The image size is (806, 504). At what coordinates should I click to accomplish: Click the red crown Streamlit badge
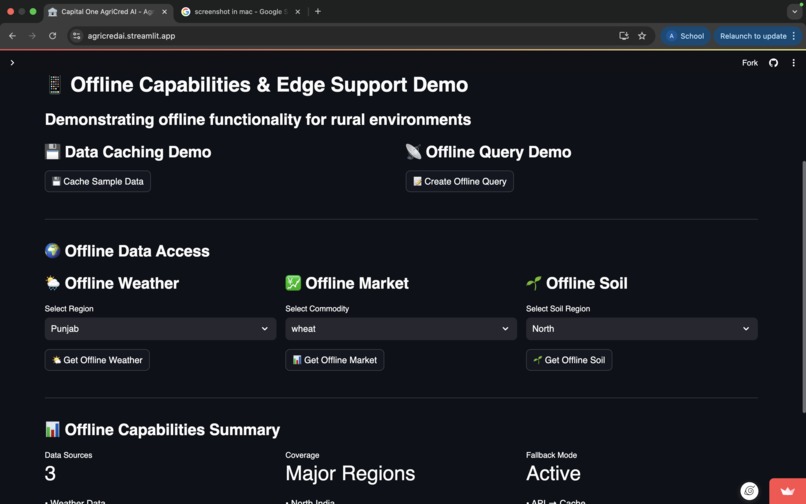[787, 491]
